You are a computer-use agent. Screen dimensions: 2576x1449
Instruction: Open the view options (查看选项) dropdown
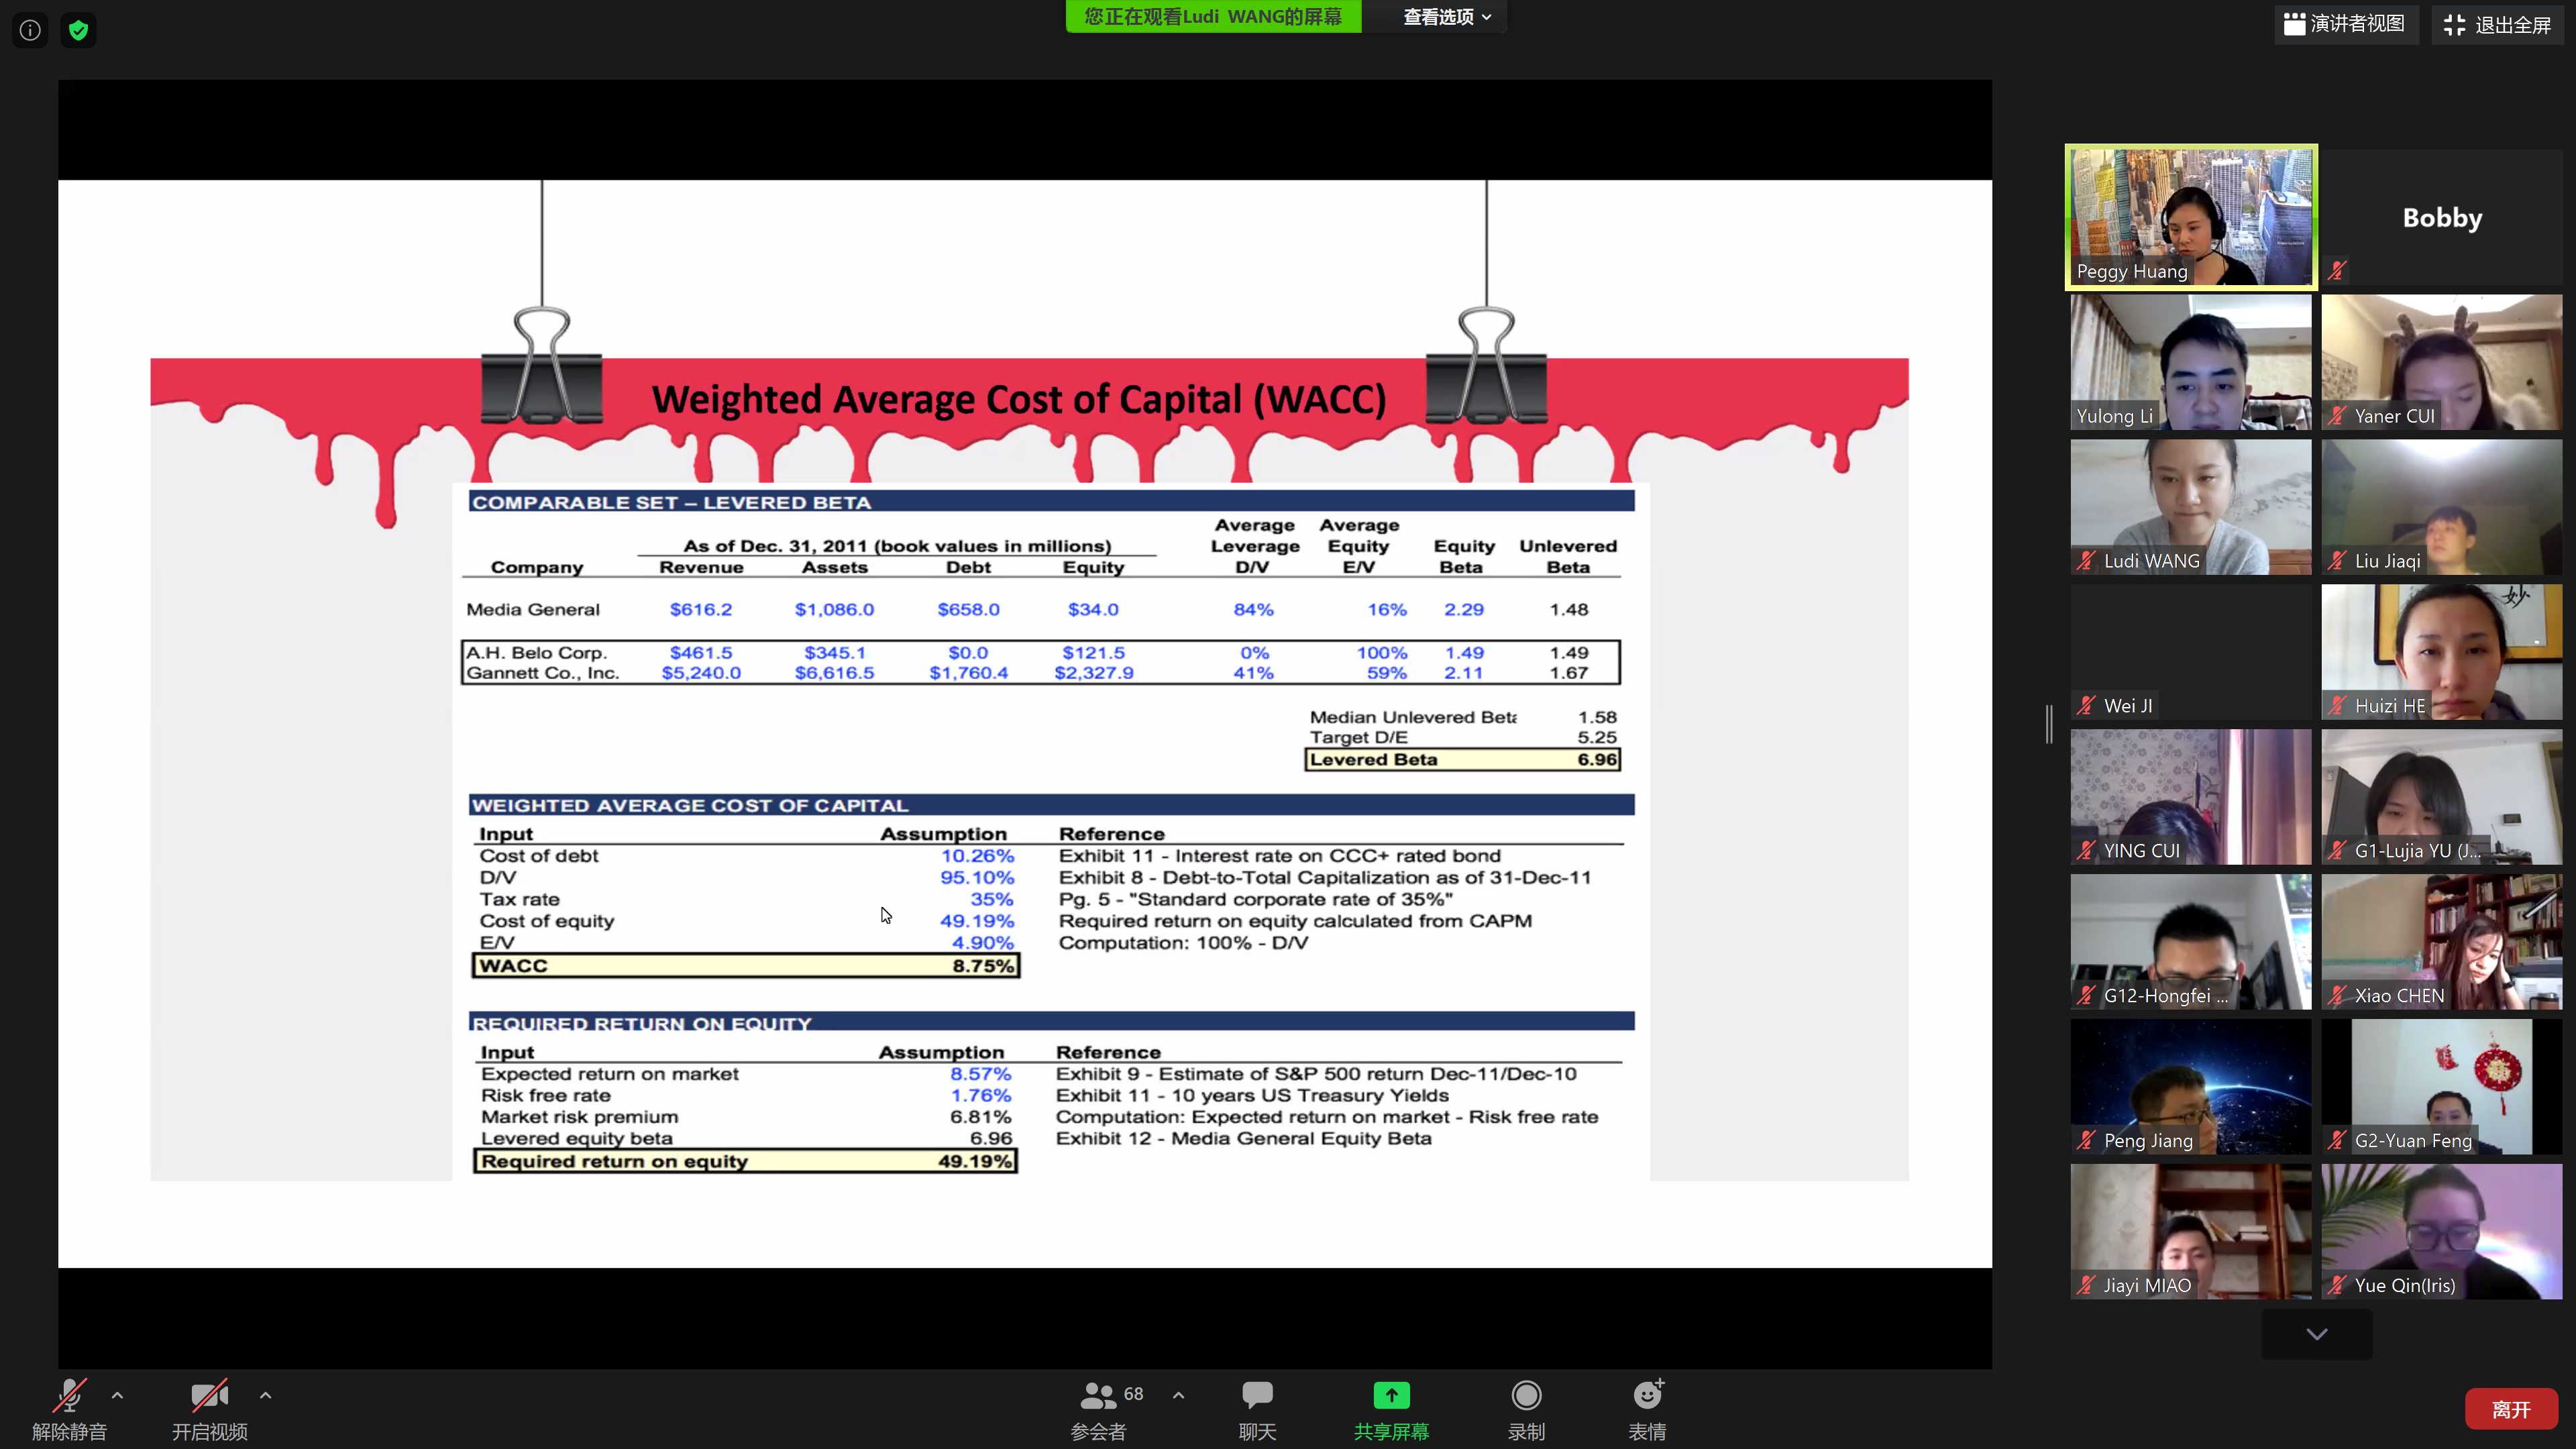[x=1446, y=17]
